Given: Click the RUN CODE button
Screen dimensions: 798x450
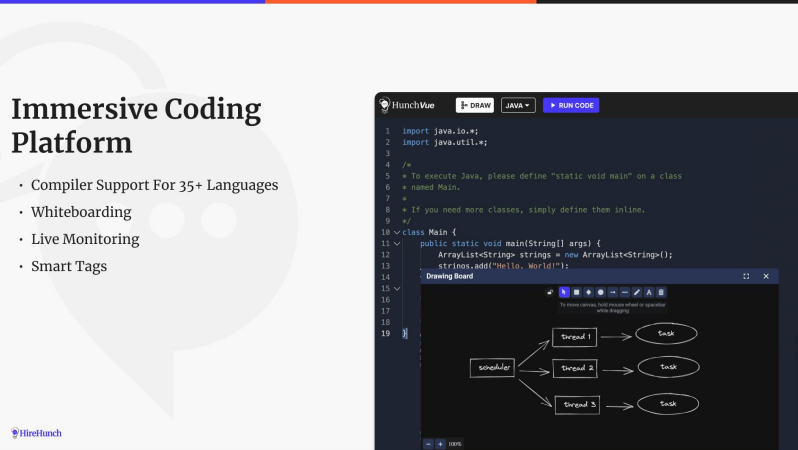Looking at the screenshot, I should pyautogui.click(x=571, y=105).
